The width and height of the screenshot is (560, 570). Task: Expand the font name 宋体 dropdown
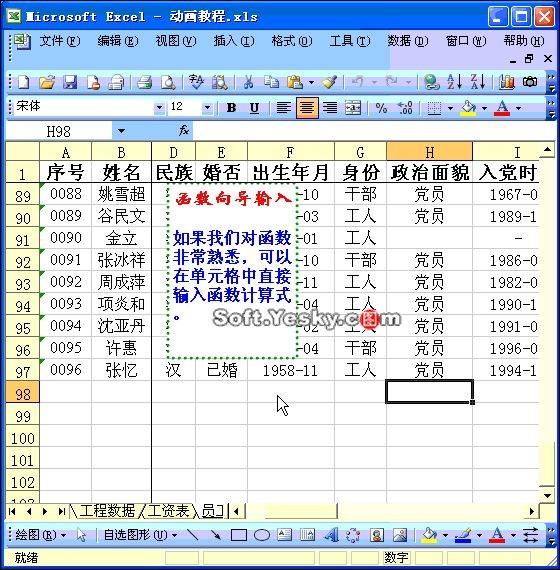coord(159,108)
